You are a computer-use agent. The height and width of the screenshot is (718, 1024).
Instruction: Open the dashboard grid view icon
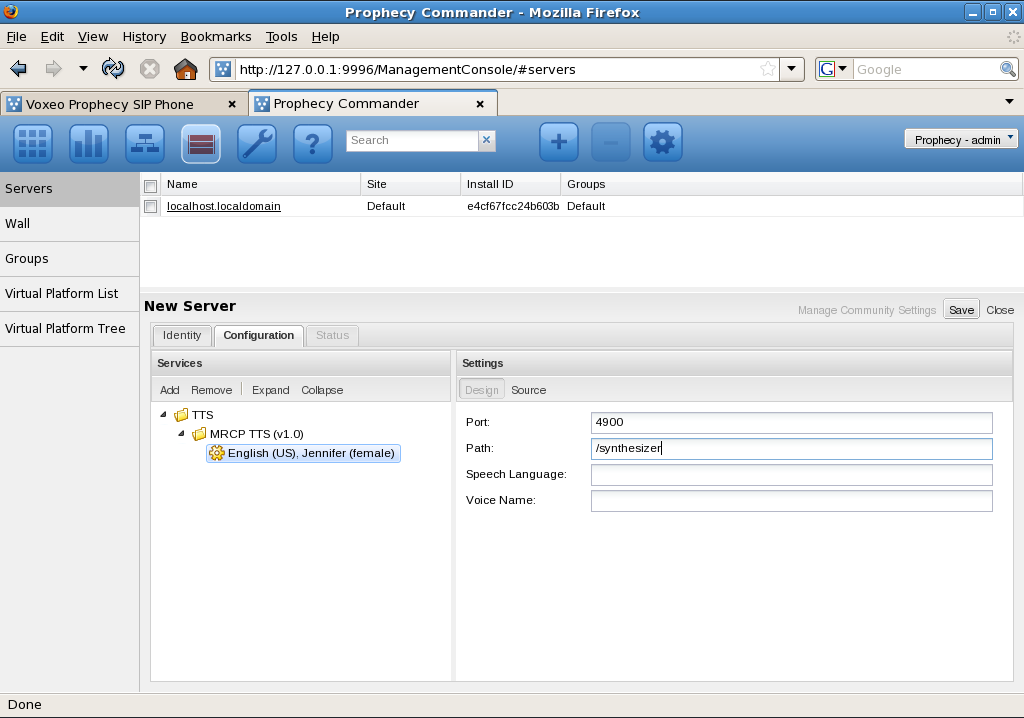point(33,143)
